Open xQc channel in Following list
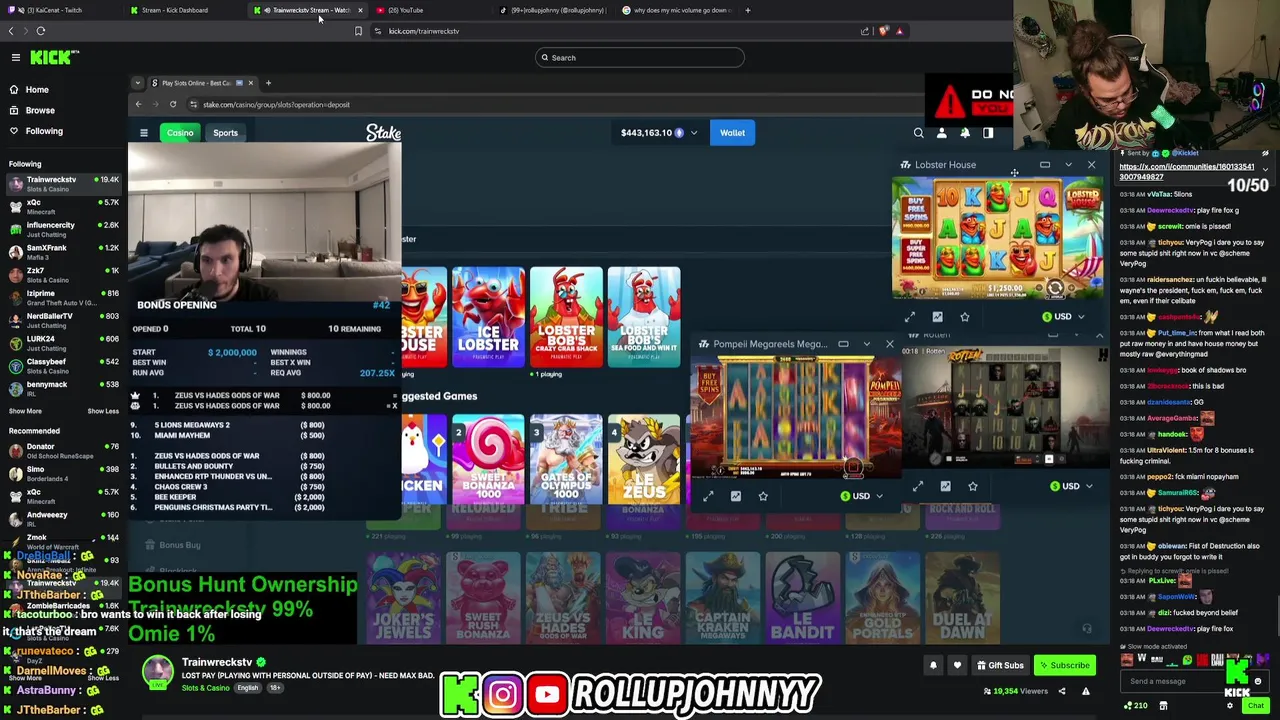 point(62,207)
